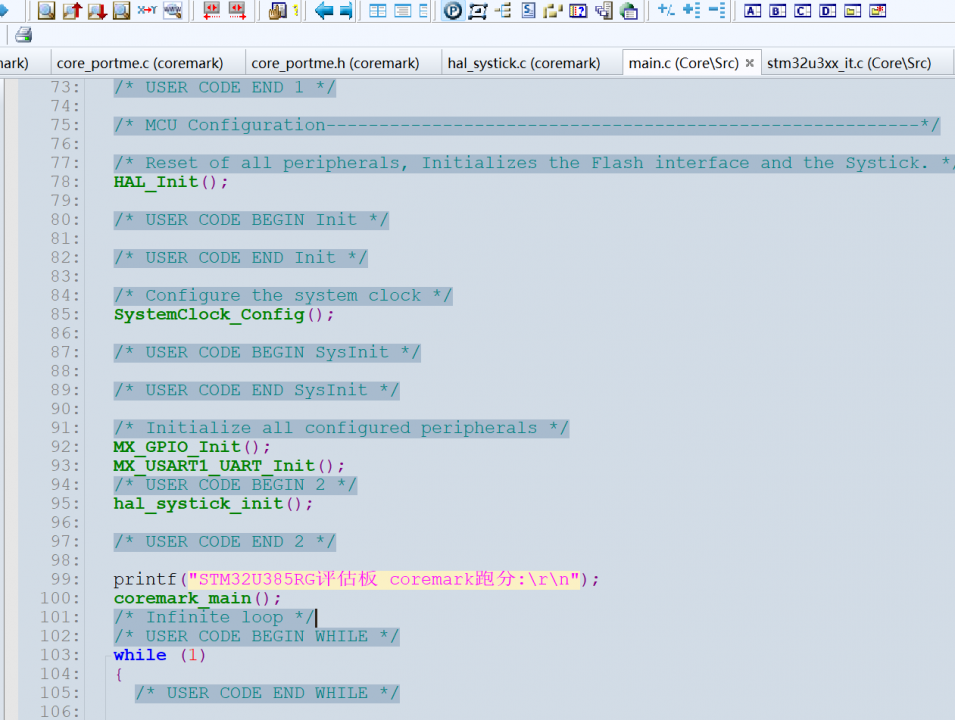Click the single-pane window layout icon
This screenshot has width=955, height=720.
(402, 10)
